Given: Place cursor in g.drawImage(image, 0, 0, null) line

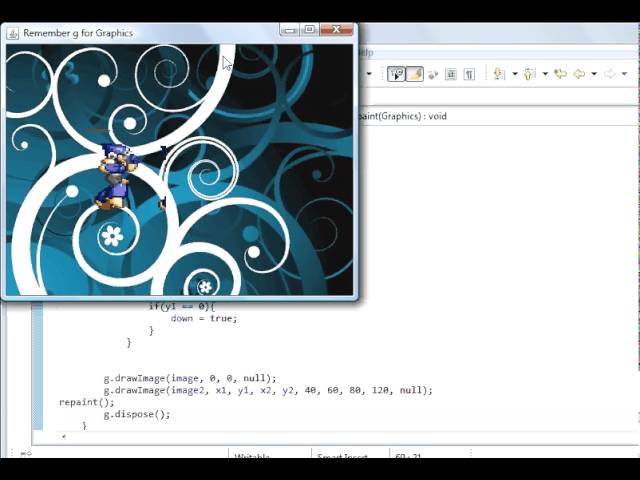Looking at the screenshot, I should tap(190, 378).
